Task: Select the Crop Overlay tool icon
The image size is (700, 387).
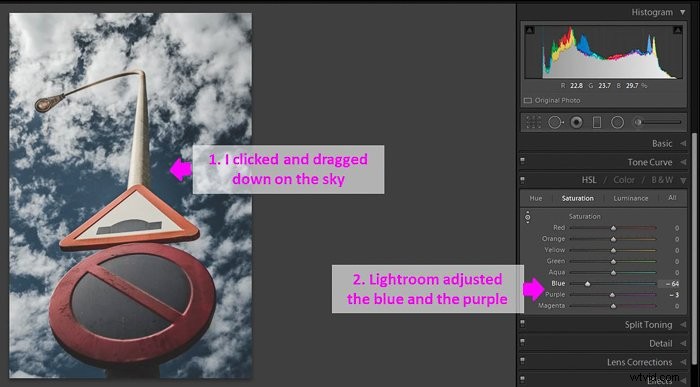Action: pyautogui.click(x=533, y=122)
